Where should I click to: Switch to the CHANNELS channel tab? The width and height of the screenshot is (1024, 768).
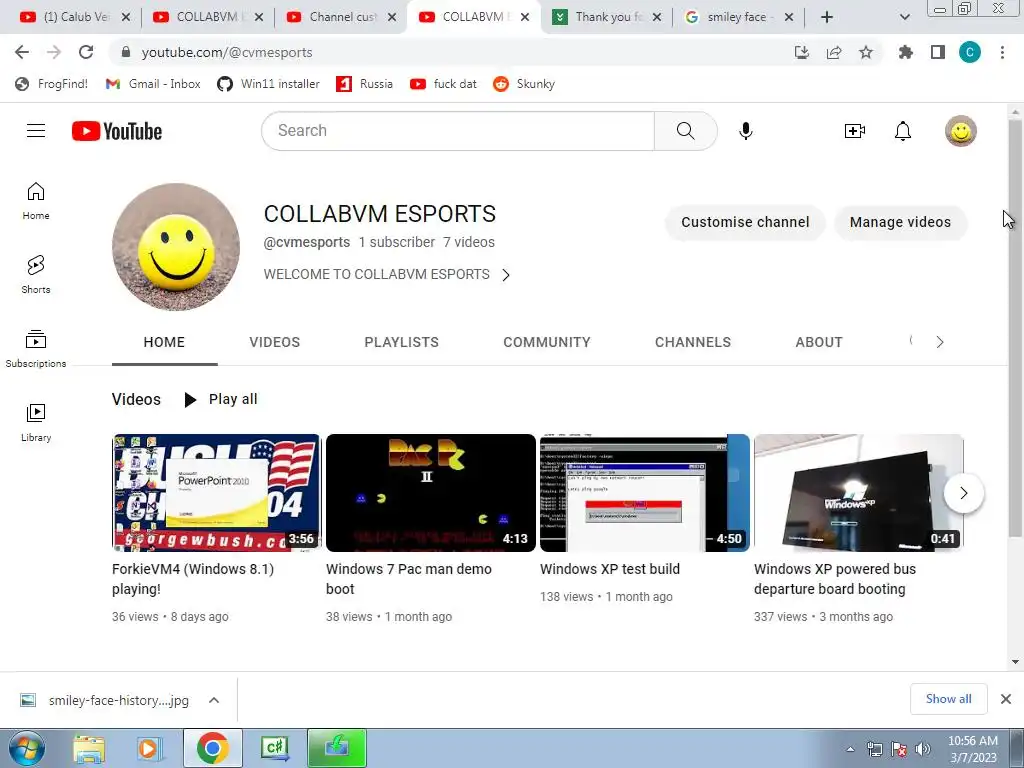click(x=693, y=342)
